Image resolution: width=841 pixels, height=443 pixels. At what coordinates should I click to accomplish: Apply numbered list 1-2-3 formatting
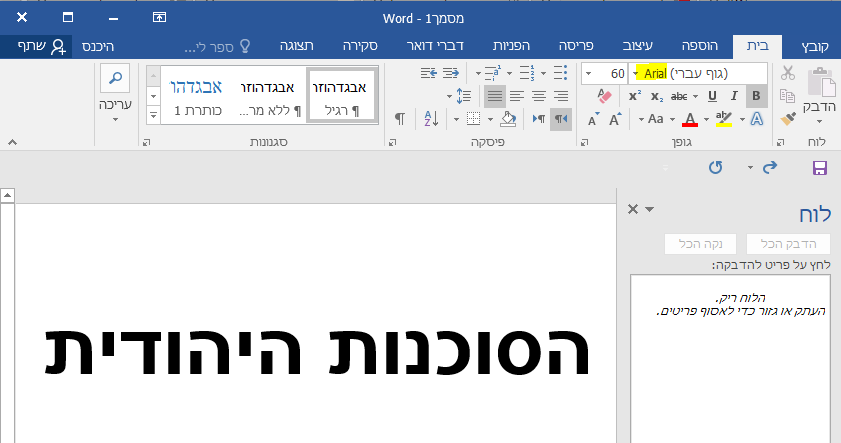(527, 72)
